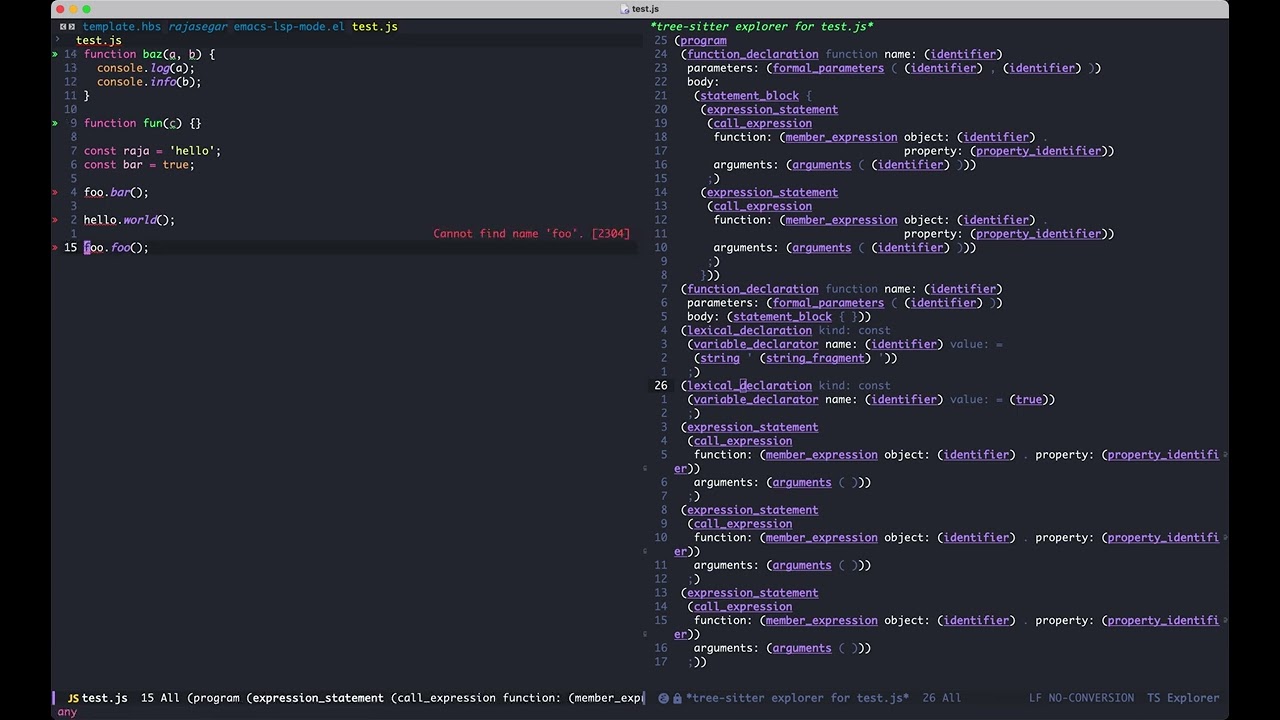
Task: Click function_declaration node on explorer line 24
Action: pyautogui.click(x=752, y=54)
